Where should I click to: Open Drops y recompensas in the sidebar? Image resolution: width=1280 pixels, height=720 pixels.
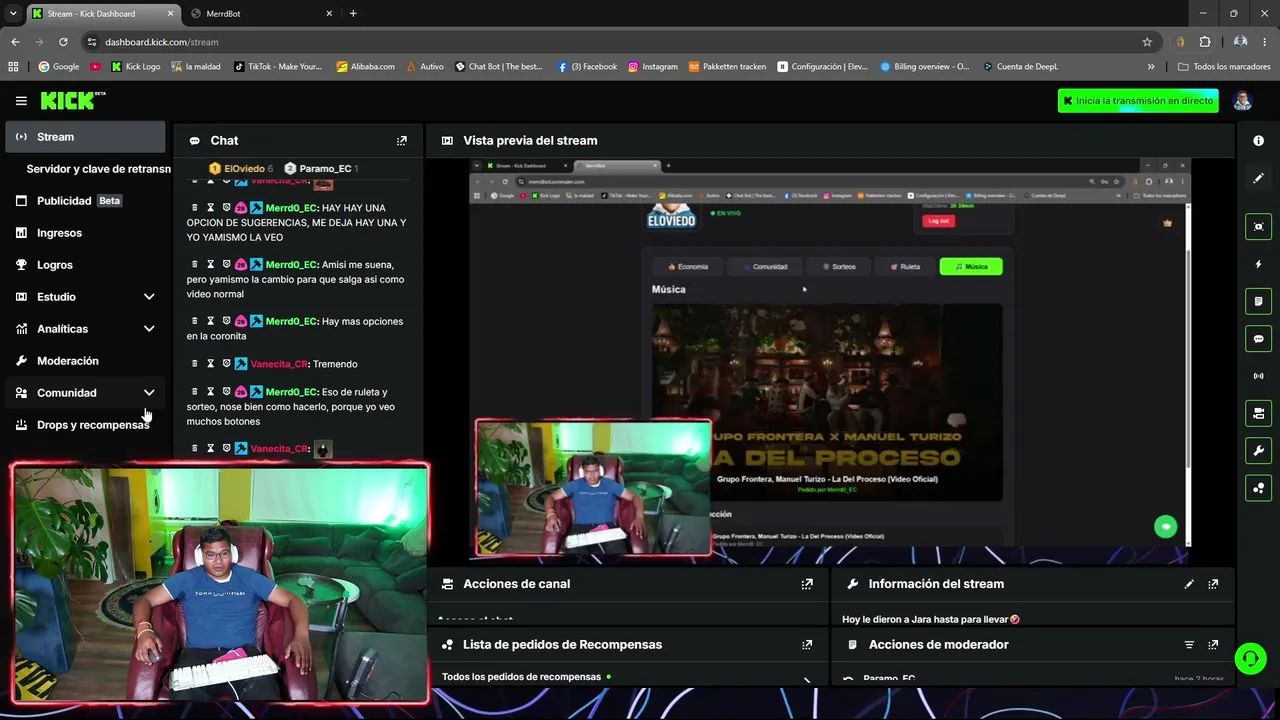point(85,425)
